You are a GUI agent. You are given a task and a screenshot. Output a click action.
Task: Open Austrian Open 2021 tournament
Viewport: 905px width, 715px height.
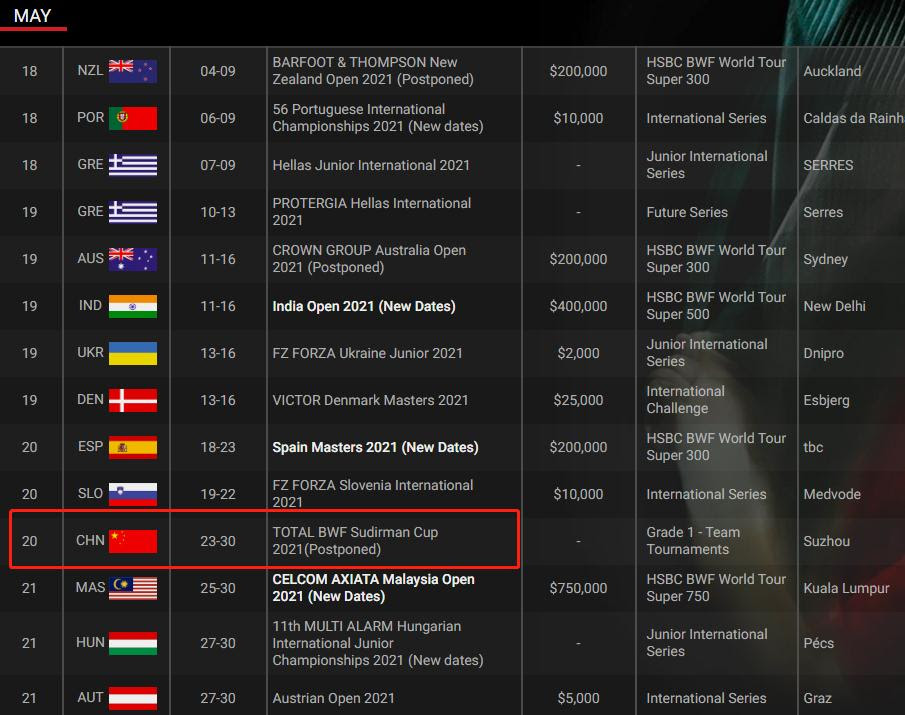point(333,698)
